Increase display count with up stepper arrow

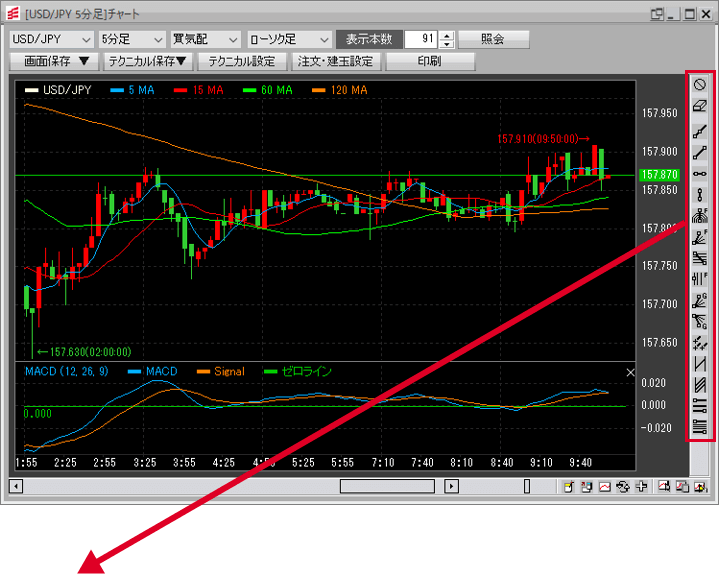pyautogui.click(x=447, y=35)
